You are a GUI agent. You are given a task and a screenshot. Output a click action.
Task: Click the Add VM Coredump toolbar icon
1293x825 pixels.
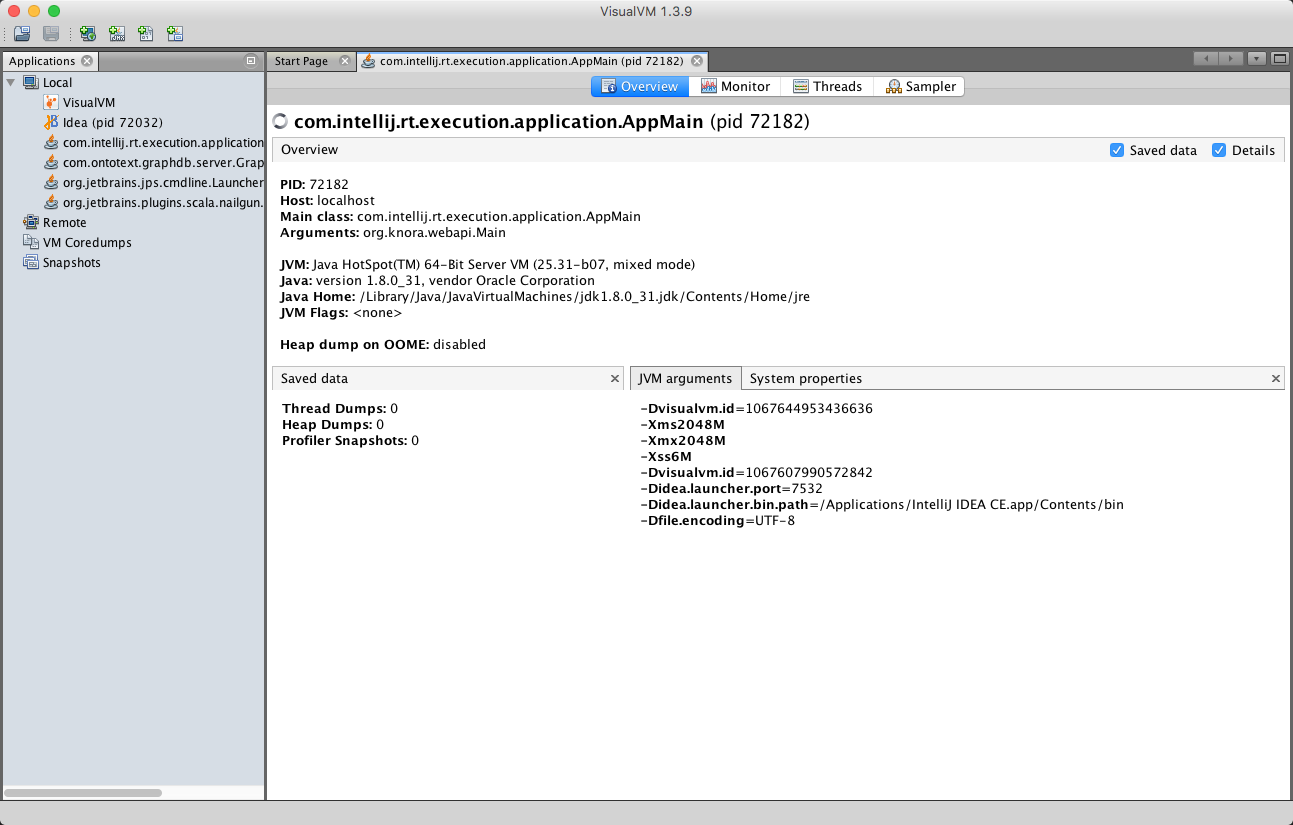click(146, 33)
